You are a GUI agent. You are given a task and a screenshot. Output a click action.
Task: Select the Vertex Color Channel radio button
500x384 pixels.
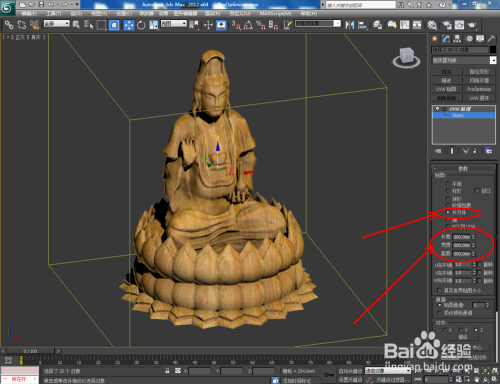[439, 313]
